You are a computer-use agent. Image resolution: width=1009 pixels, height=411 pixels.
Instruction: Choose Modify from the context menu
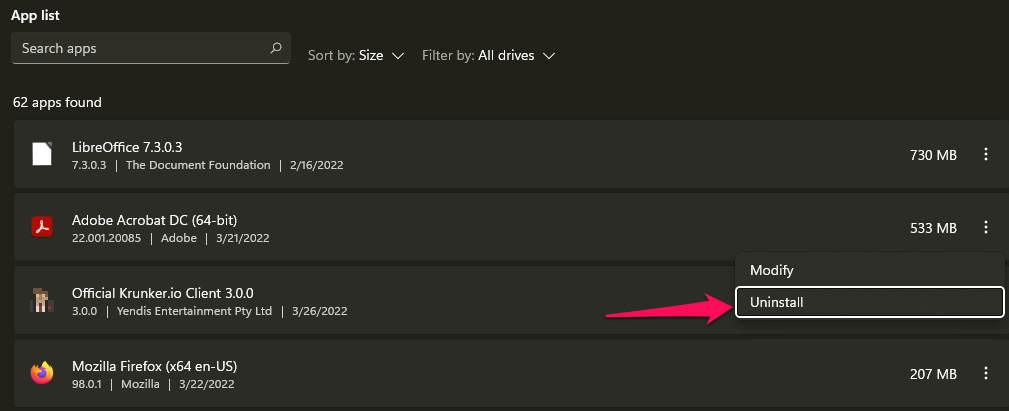coord(869,270)
